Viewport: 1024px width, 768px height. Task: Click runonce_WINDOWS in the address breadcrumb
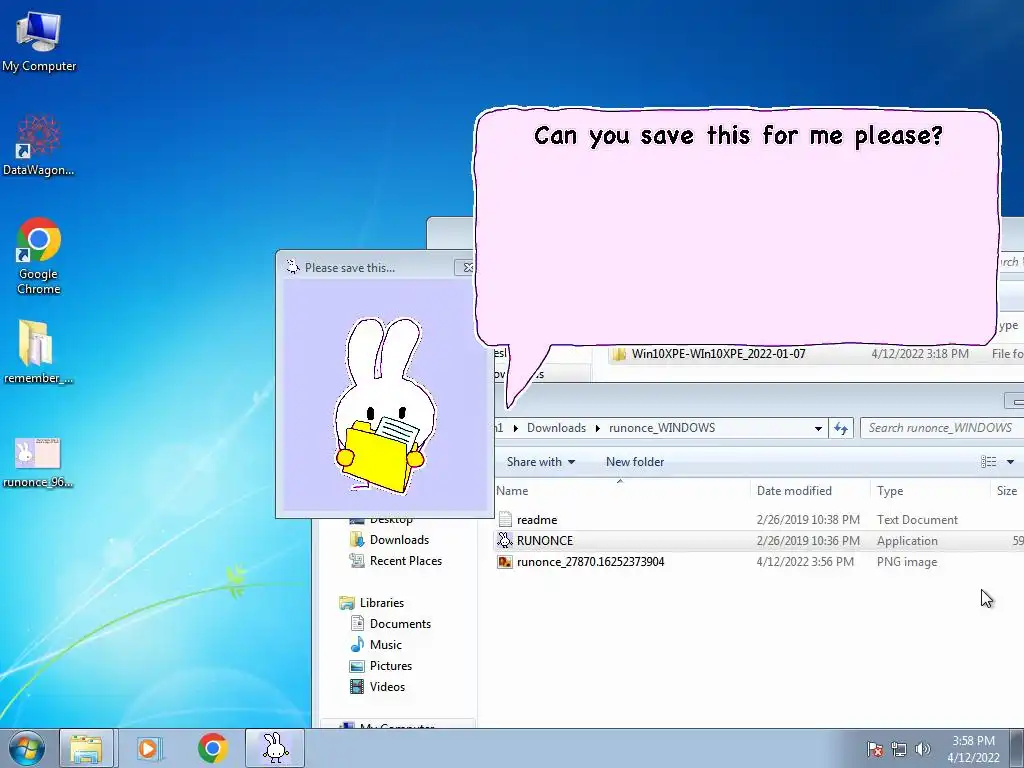[662, 428]
